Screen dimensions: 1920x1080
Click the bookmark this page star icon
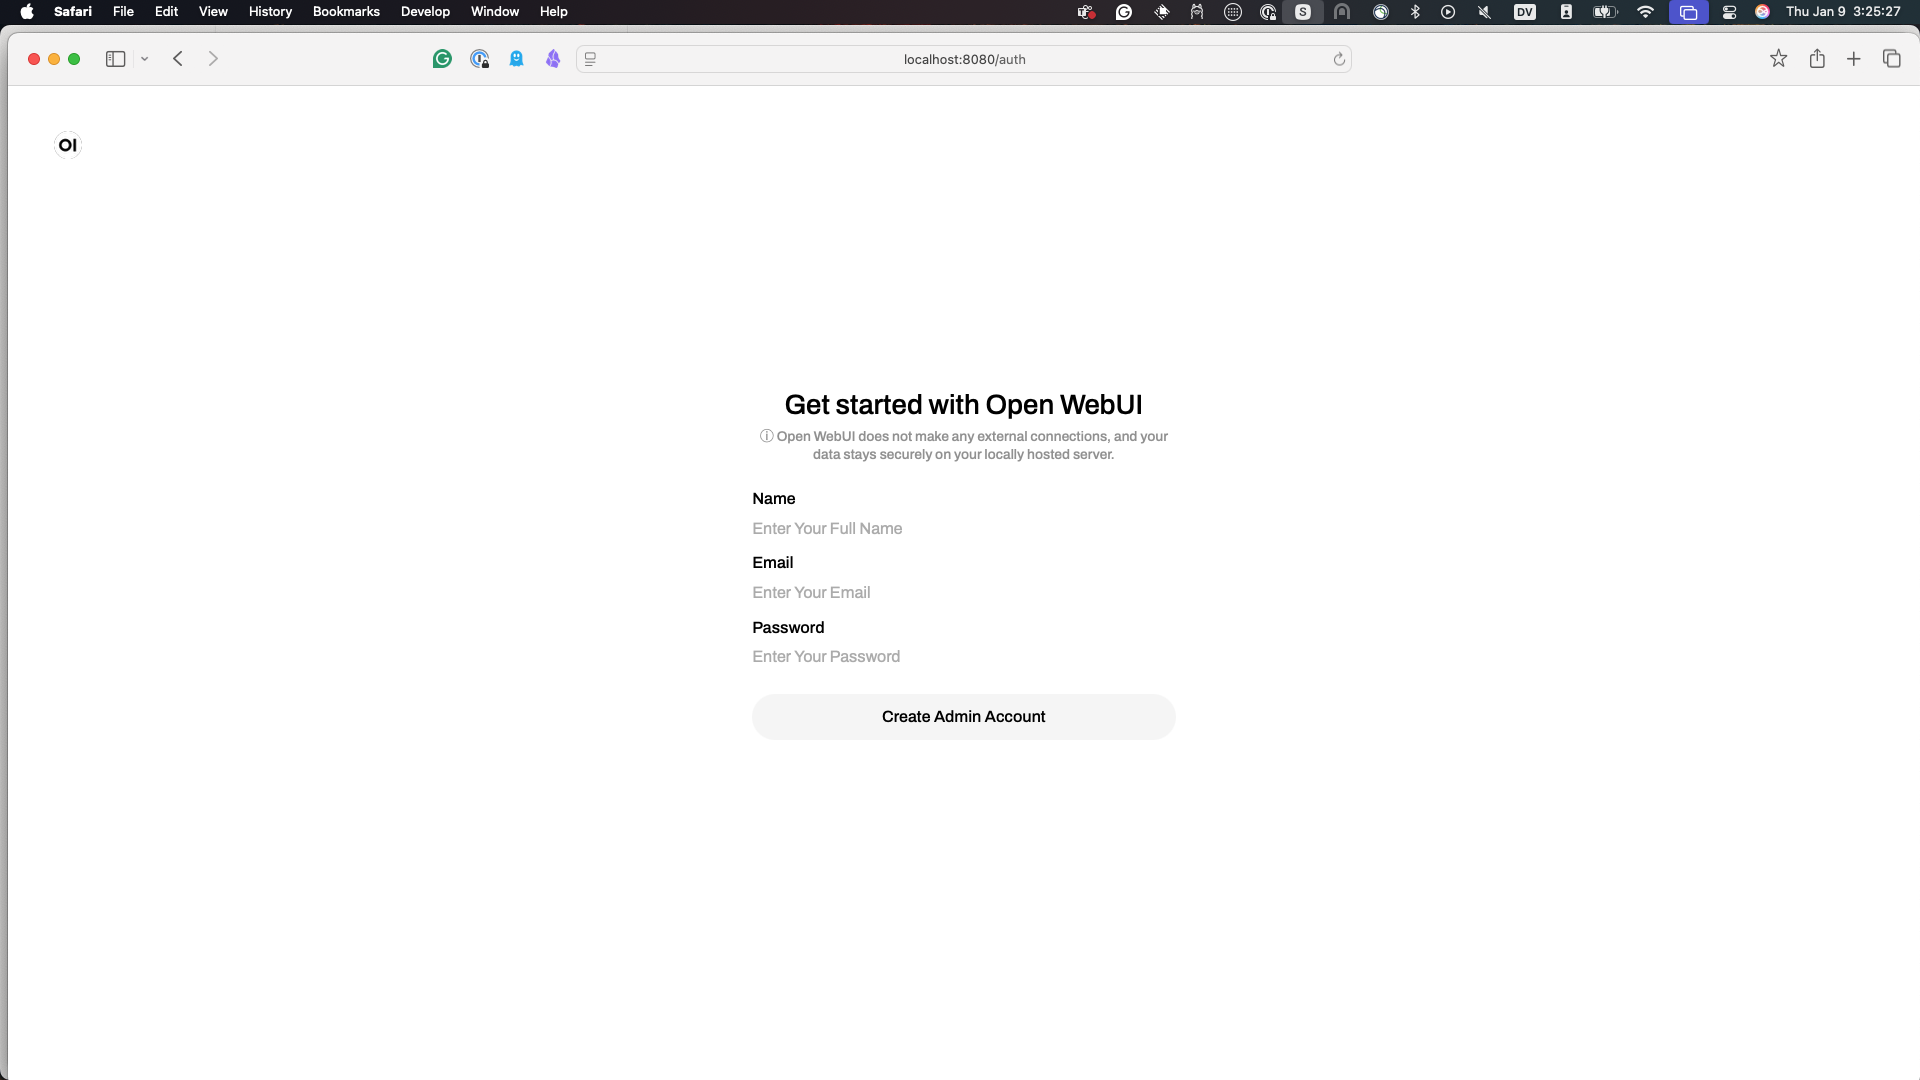point(1779,58)
